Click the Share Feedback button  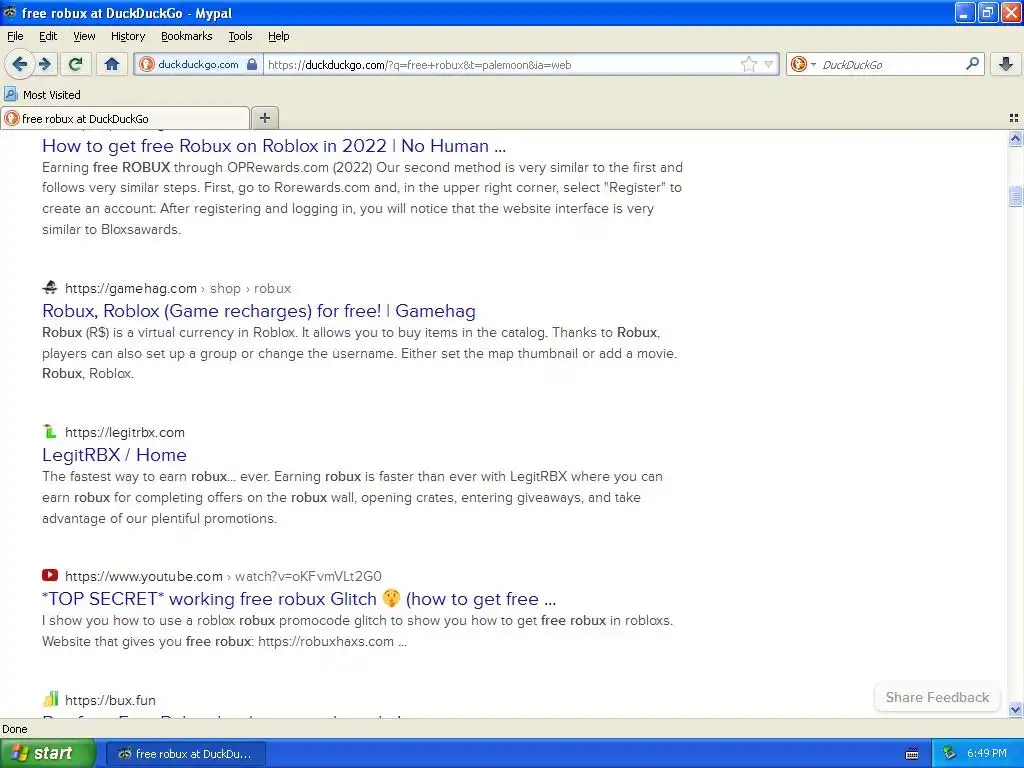pos(937,697)
